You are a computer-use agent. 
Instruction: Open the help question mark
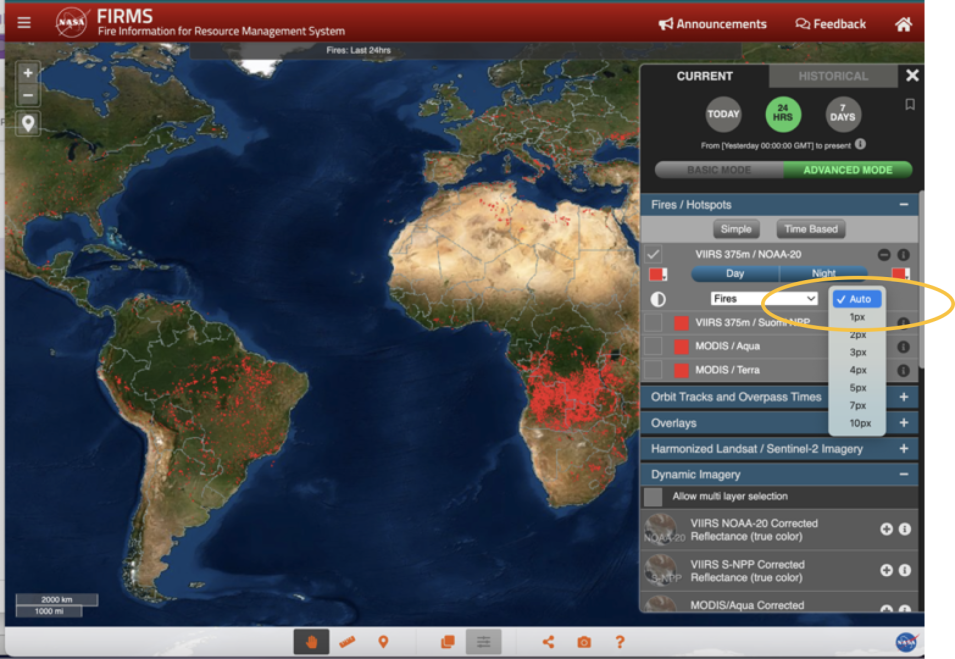pos(620,642)
